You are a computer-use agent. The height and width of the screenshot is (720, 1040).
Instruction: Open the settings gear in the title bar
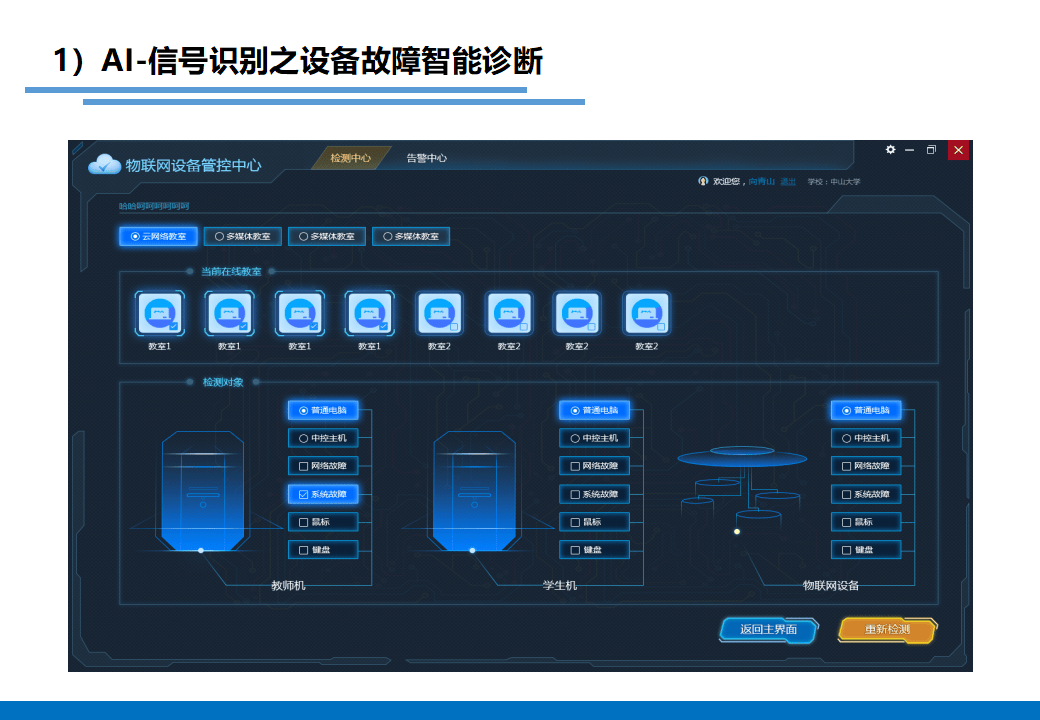890,150
